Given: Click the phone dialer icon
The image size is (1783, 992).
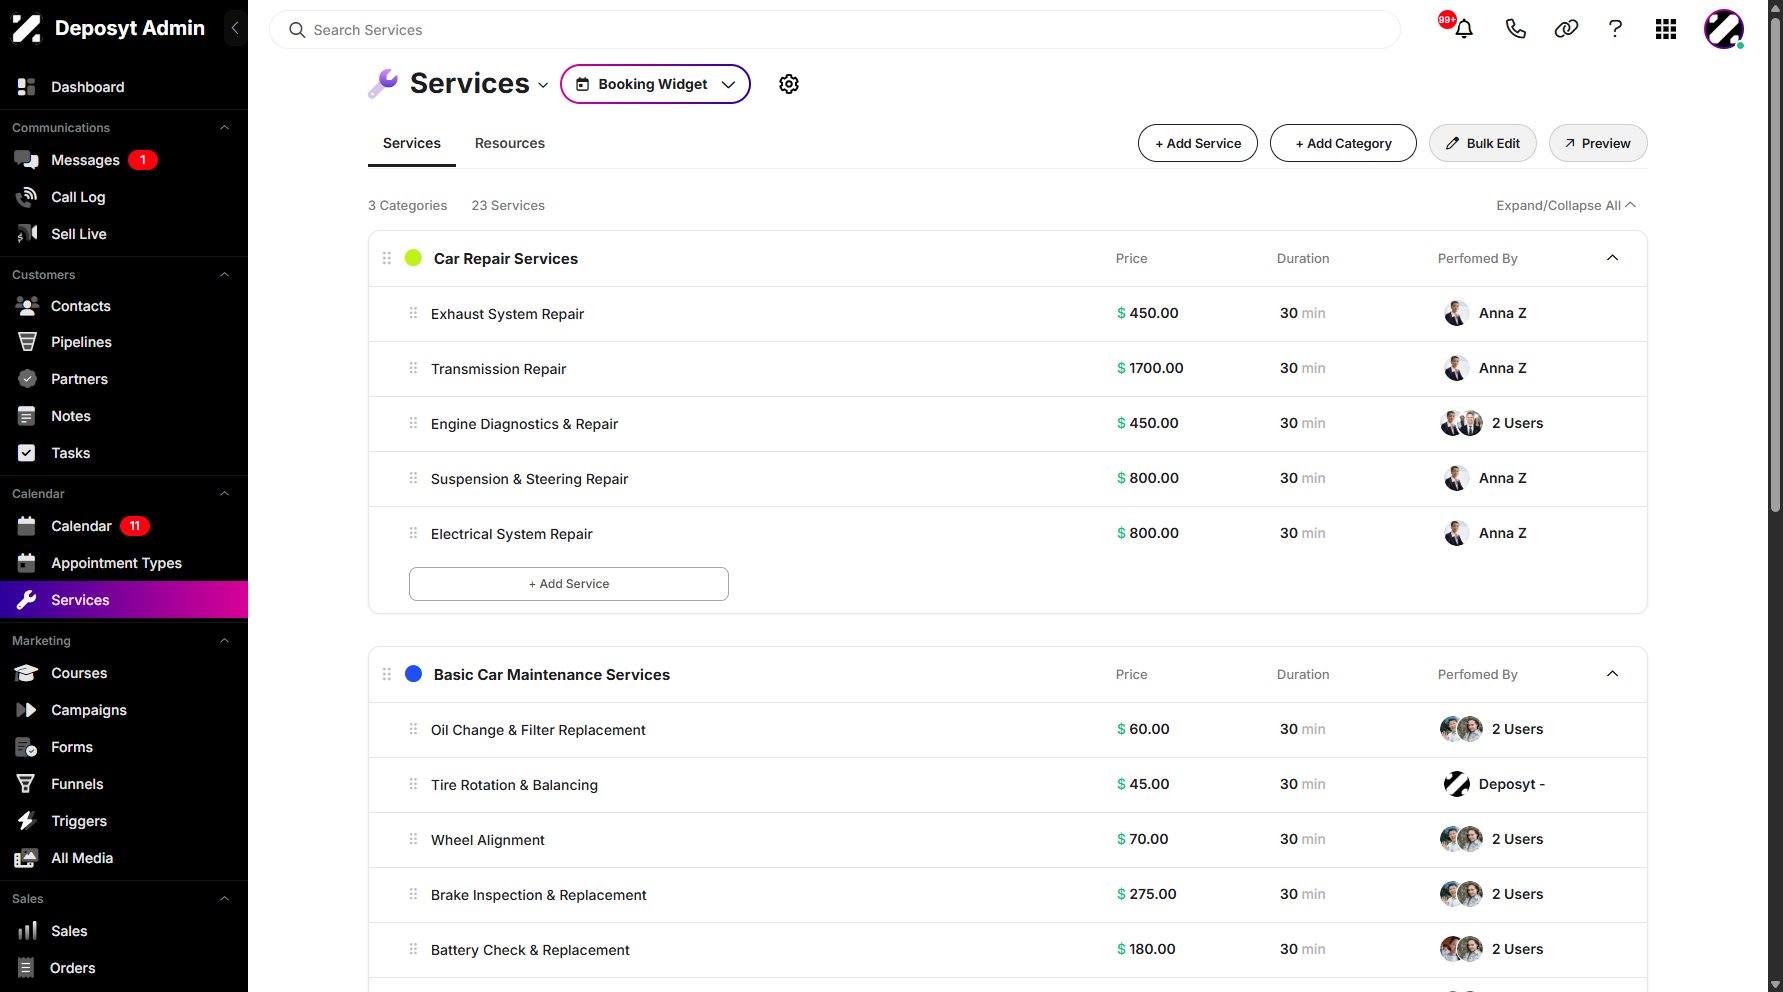Looking at the screenshot, I should point(1516,29).
